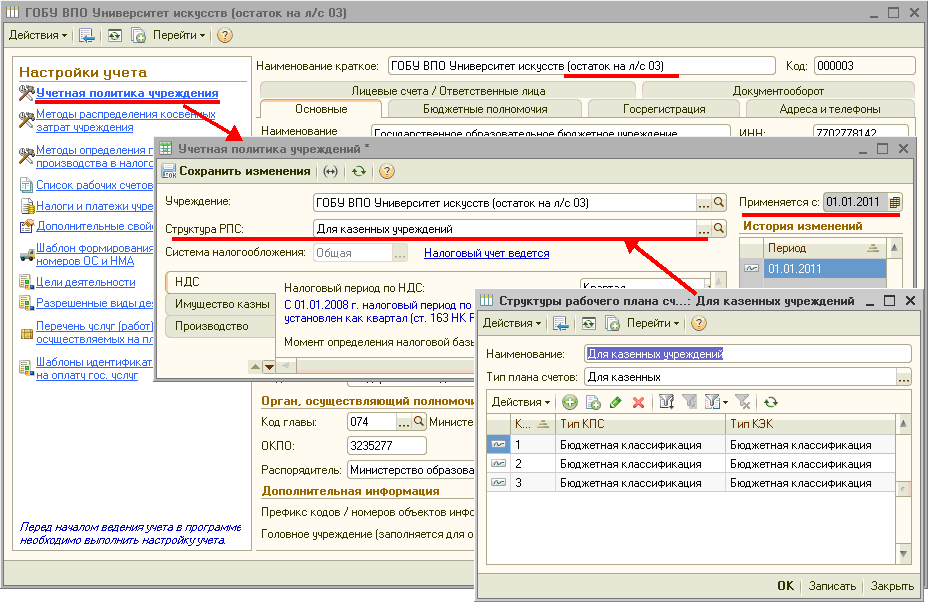Click the copy row icon in table toolbar
Viewport: 928px width, 602px height.
tap(593, 402)
